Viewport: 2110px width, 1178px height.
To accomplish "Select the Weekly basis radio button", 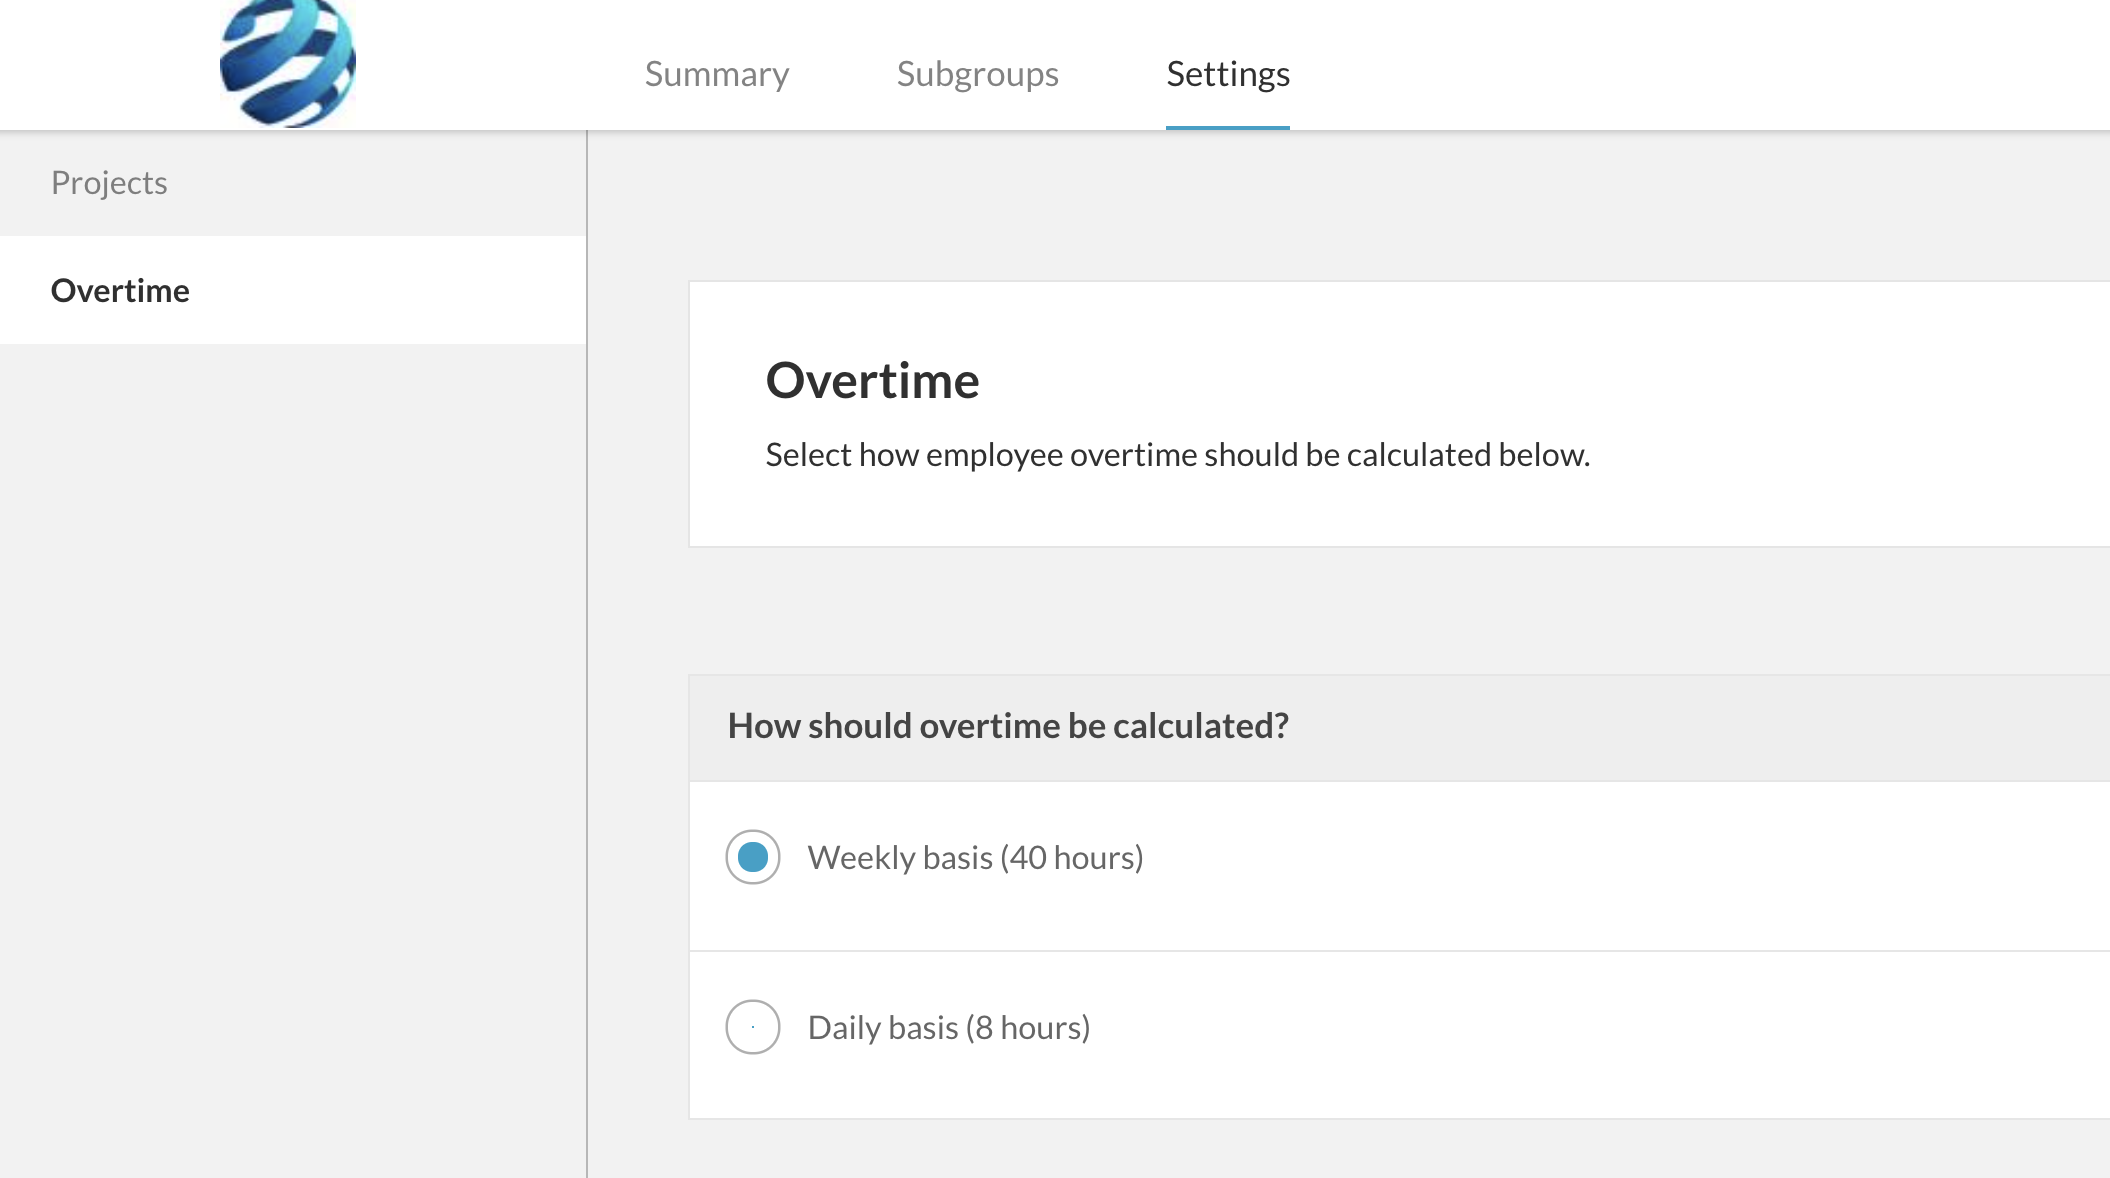I will coord(753,857).
